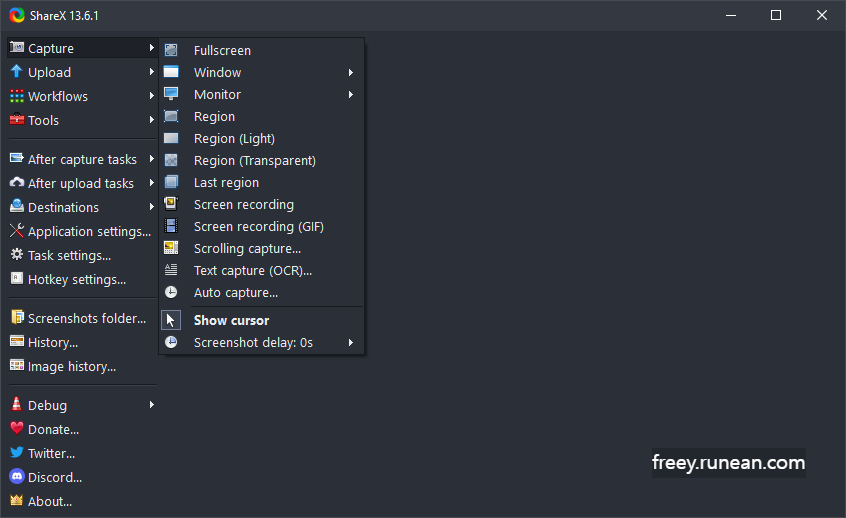The height and width of the screenshot is (518, 846).
Task: Click the Last region icon
Action: [171, 182]
